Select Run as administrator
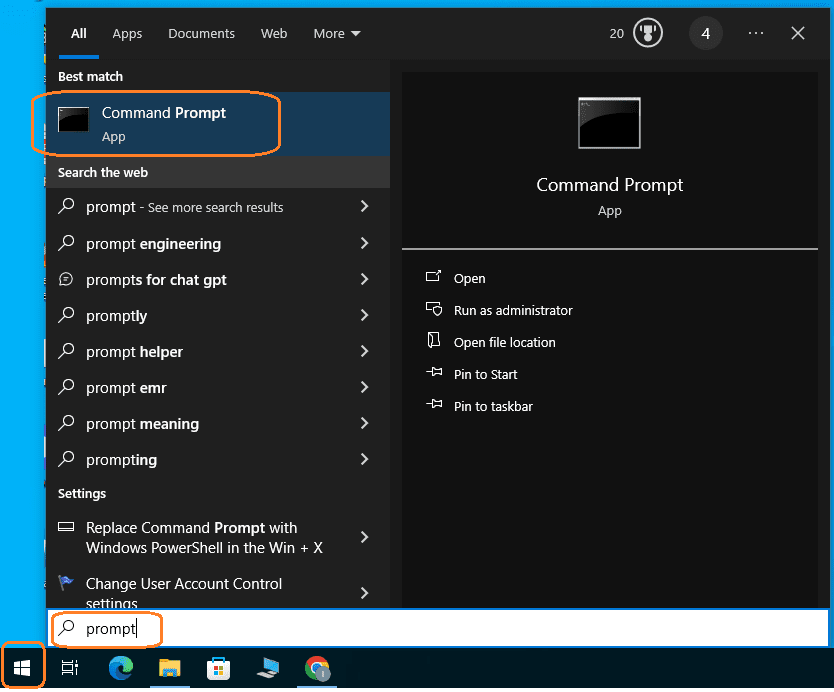This screenshot has width=834, height=692. tap(513, 310)
